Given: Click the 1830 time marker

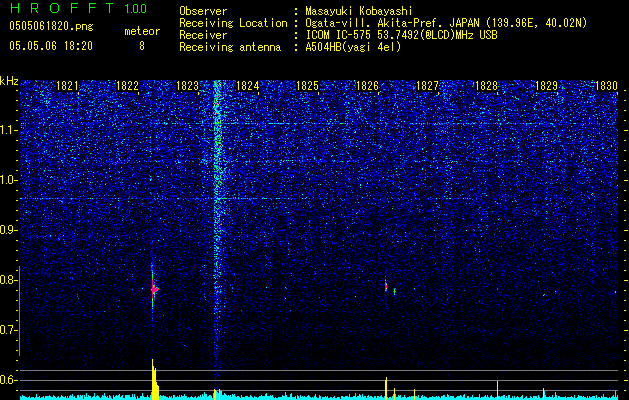Looking at the screenshot, I should click(606, 86).
